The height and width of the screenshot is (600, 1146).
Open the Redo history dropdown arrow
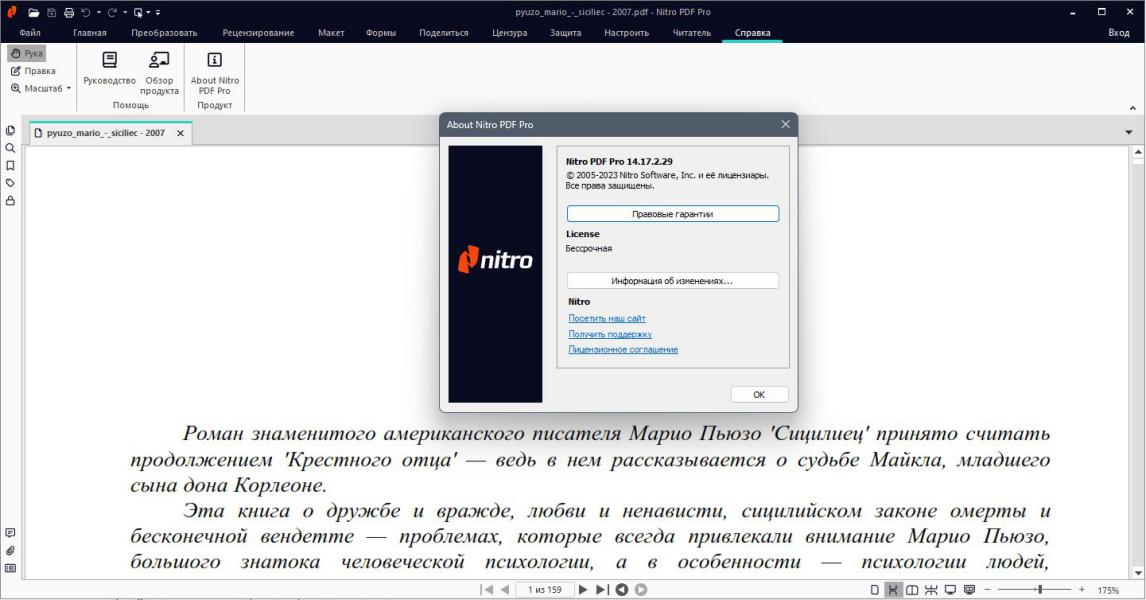point(125,12)
